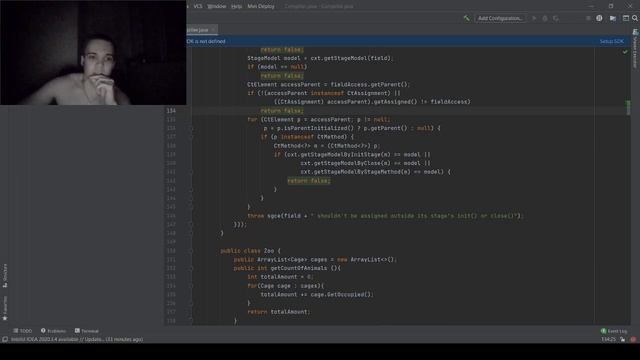Open the Help menu
Screen dimensions: 640x360
tap(236, 6)
